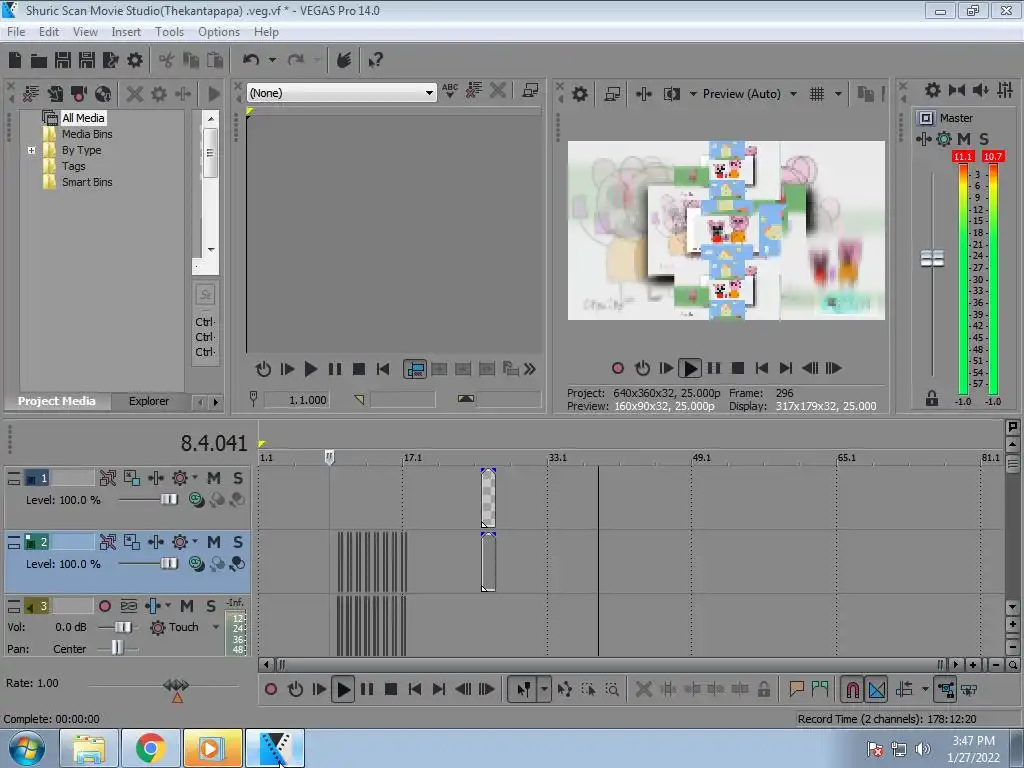
Task: Open the Insert menu
Action: [126, 32]
